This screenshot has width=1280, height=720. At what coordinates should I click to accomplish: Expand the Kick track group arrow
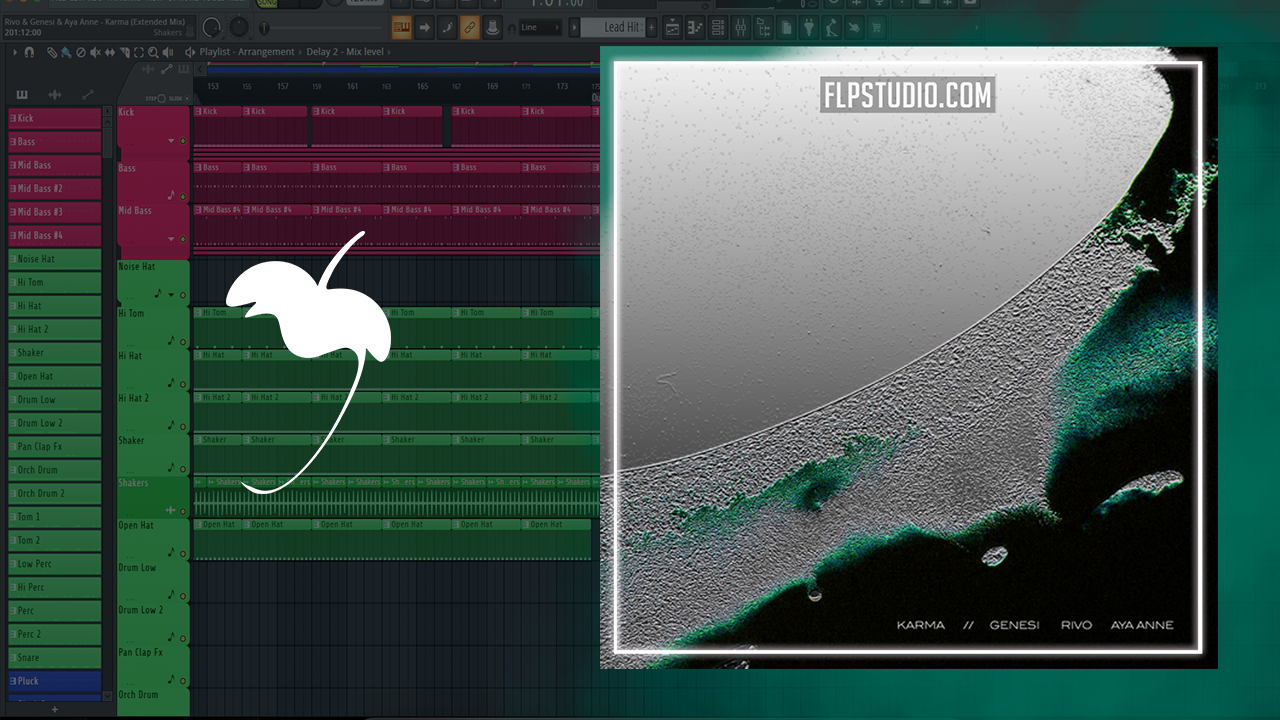171,141
